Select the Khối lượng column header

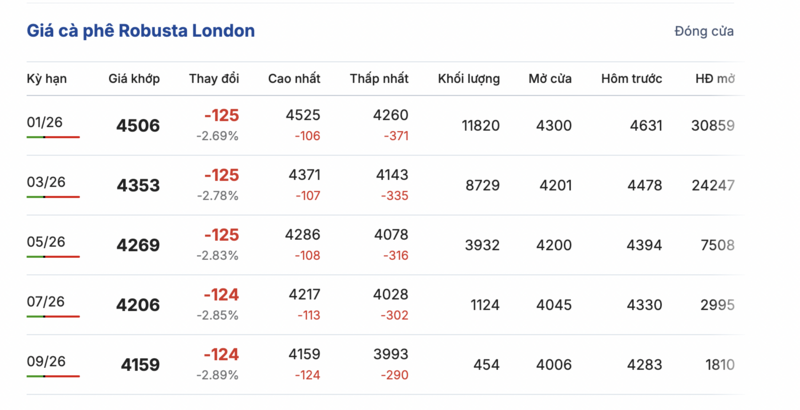click(469, 79)
